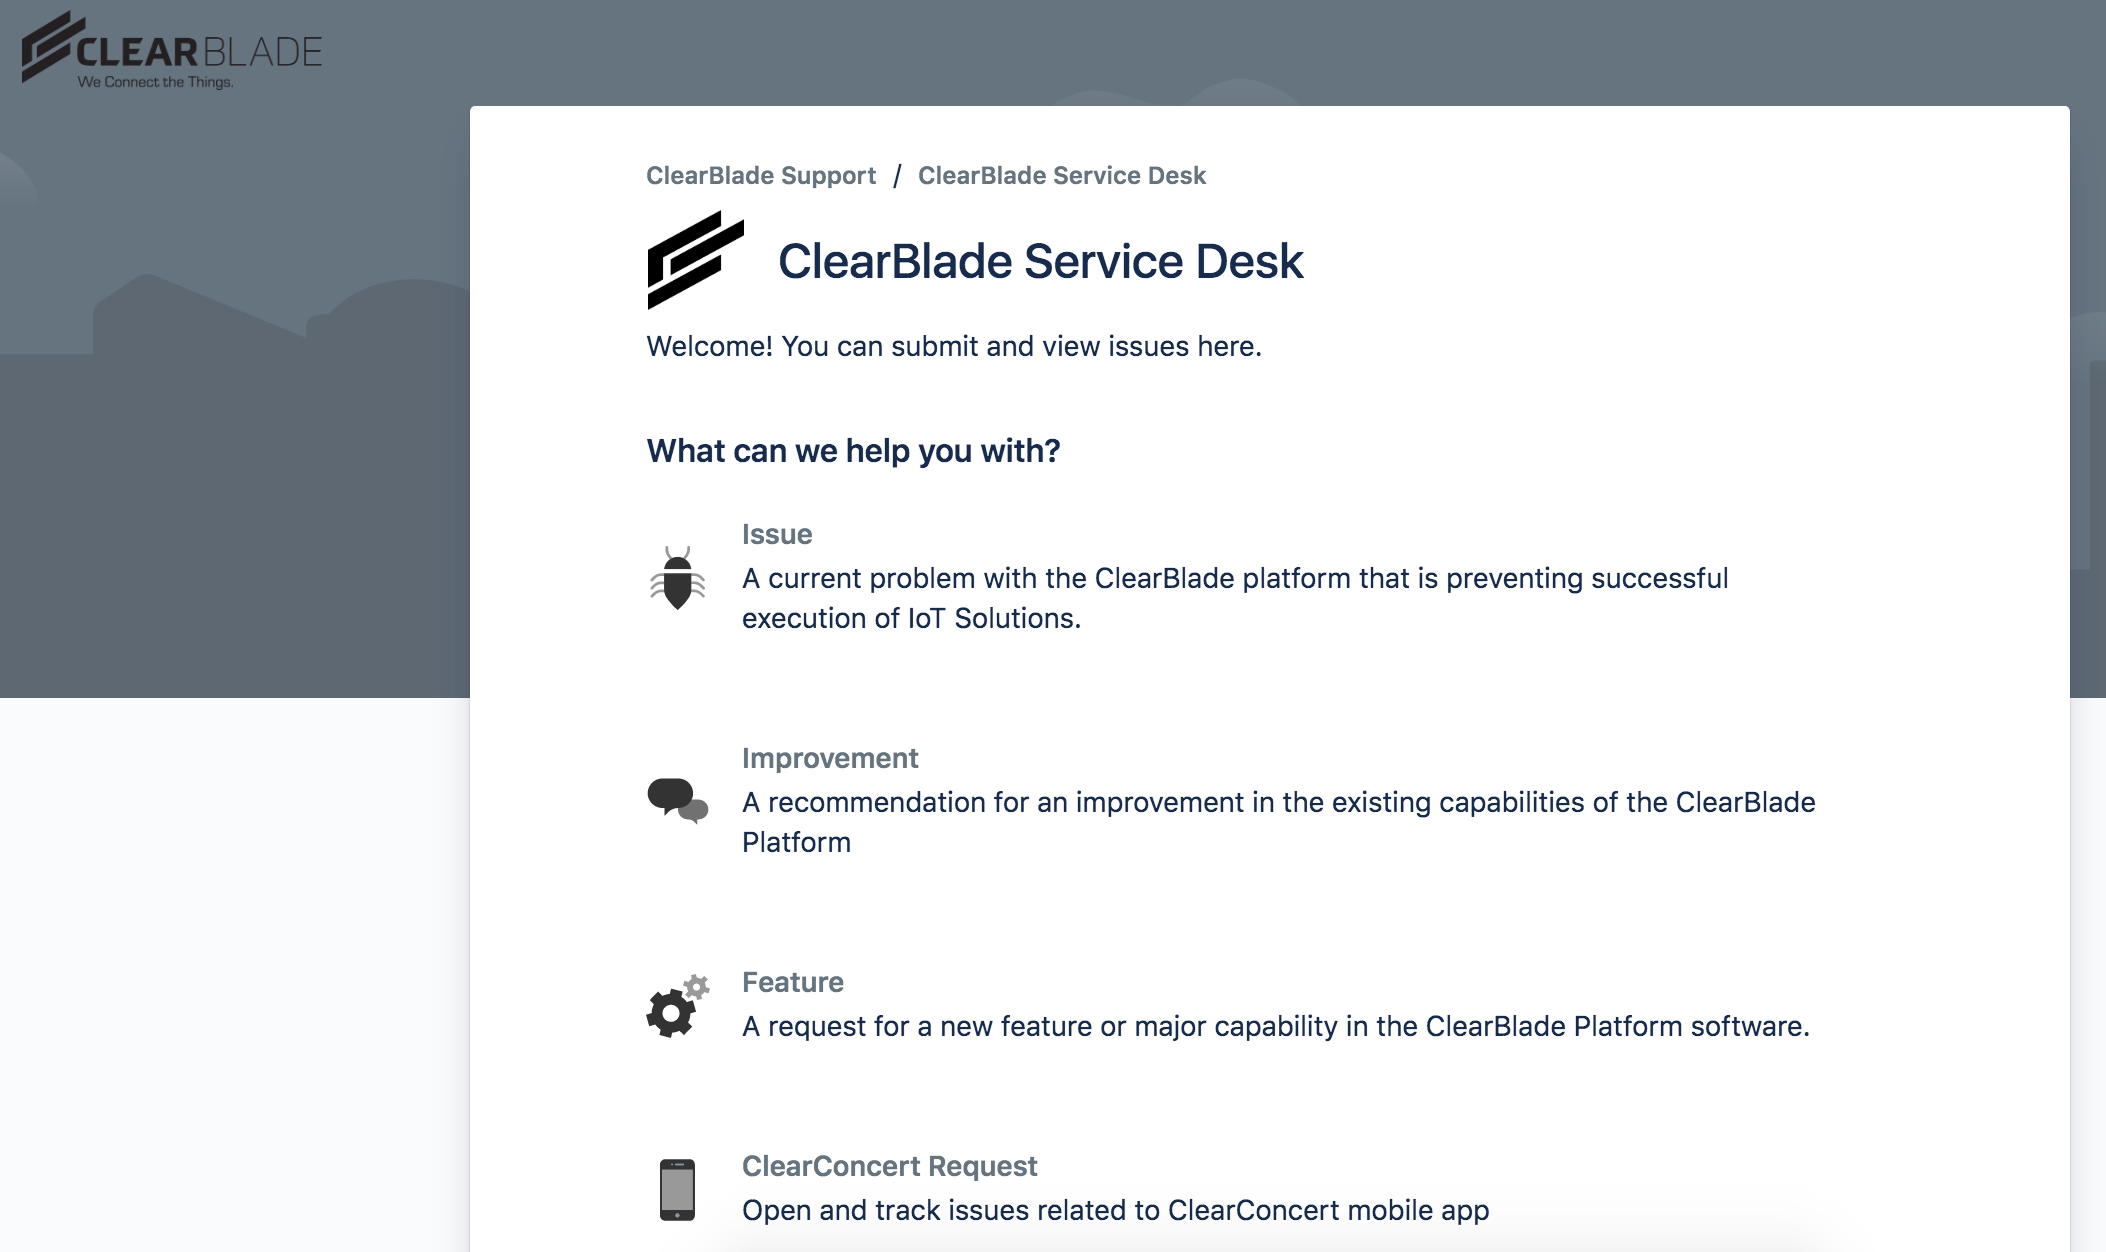
Task: Click the bug icon beside Issue
Action: coord(677,578)
